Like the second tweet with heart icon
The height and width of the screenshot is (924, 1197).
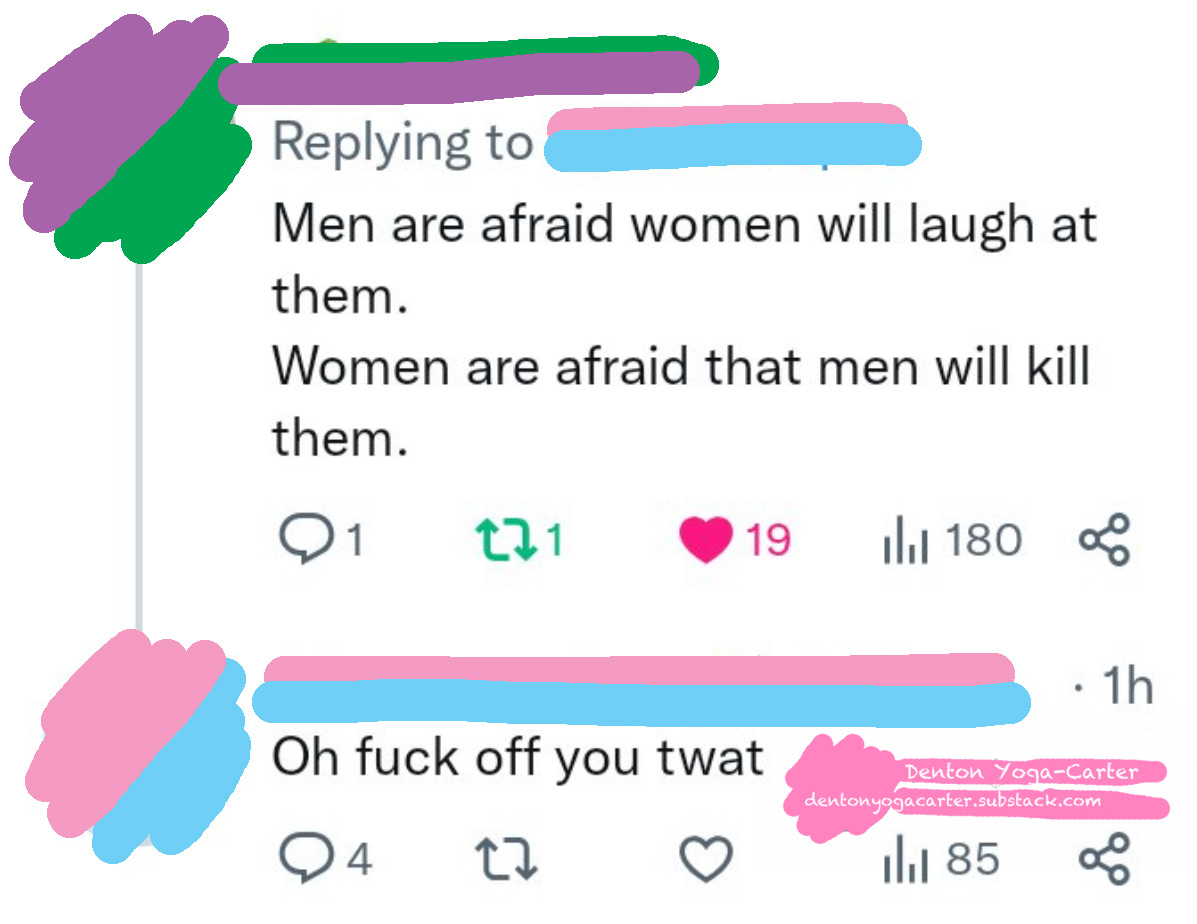(x=706, y=859)
